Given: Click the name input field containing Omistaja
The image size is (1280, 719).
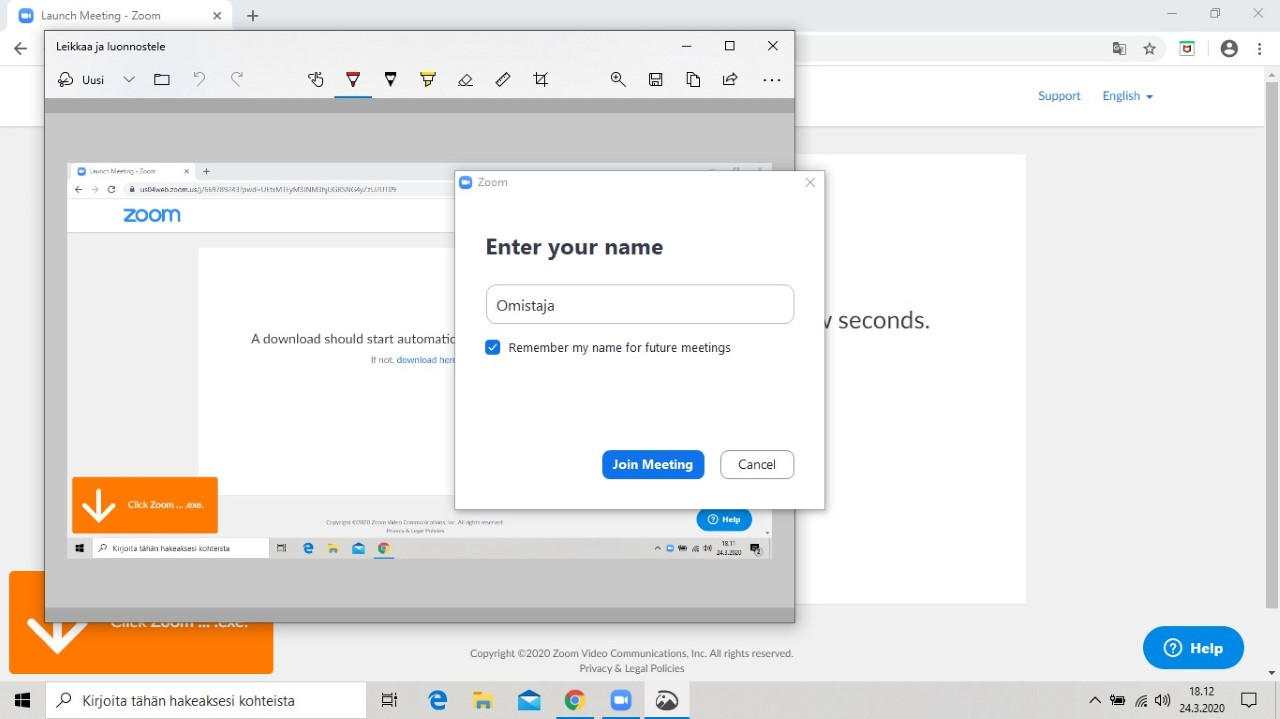Looking at the screenshot, I should pos(640,305).
